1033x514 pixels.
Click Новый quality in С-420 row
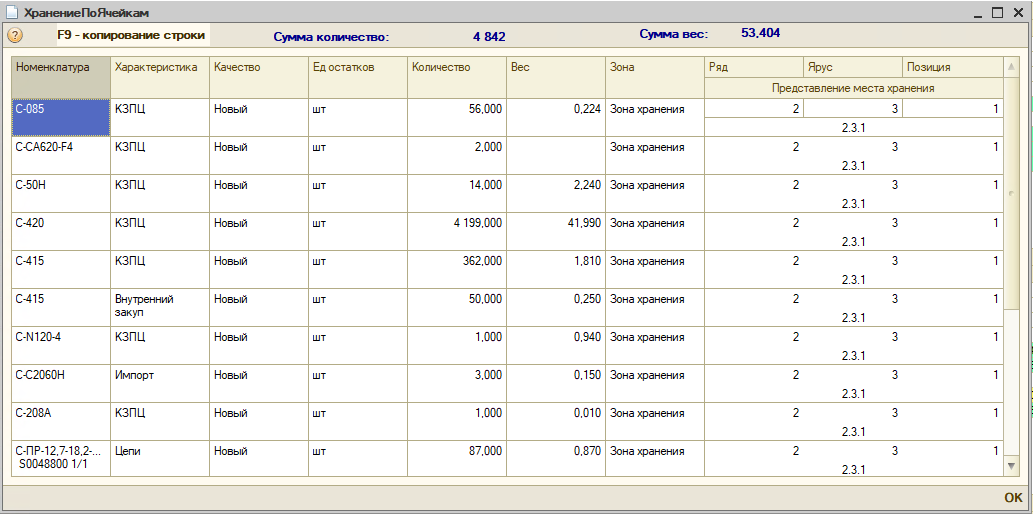[259, 232]
